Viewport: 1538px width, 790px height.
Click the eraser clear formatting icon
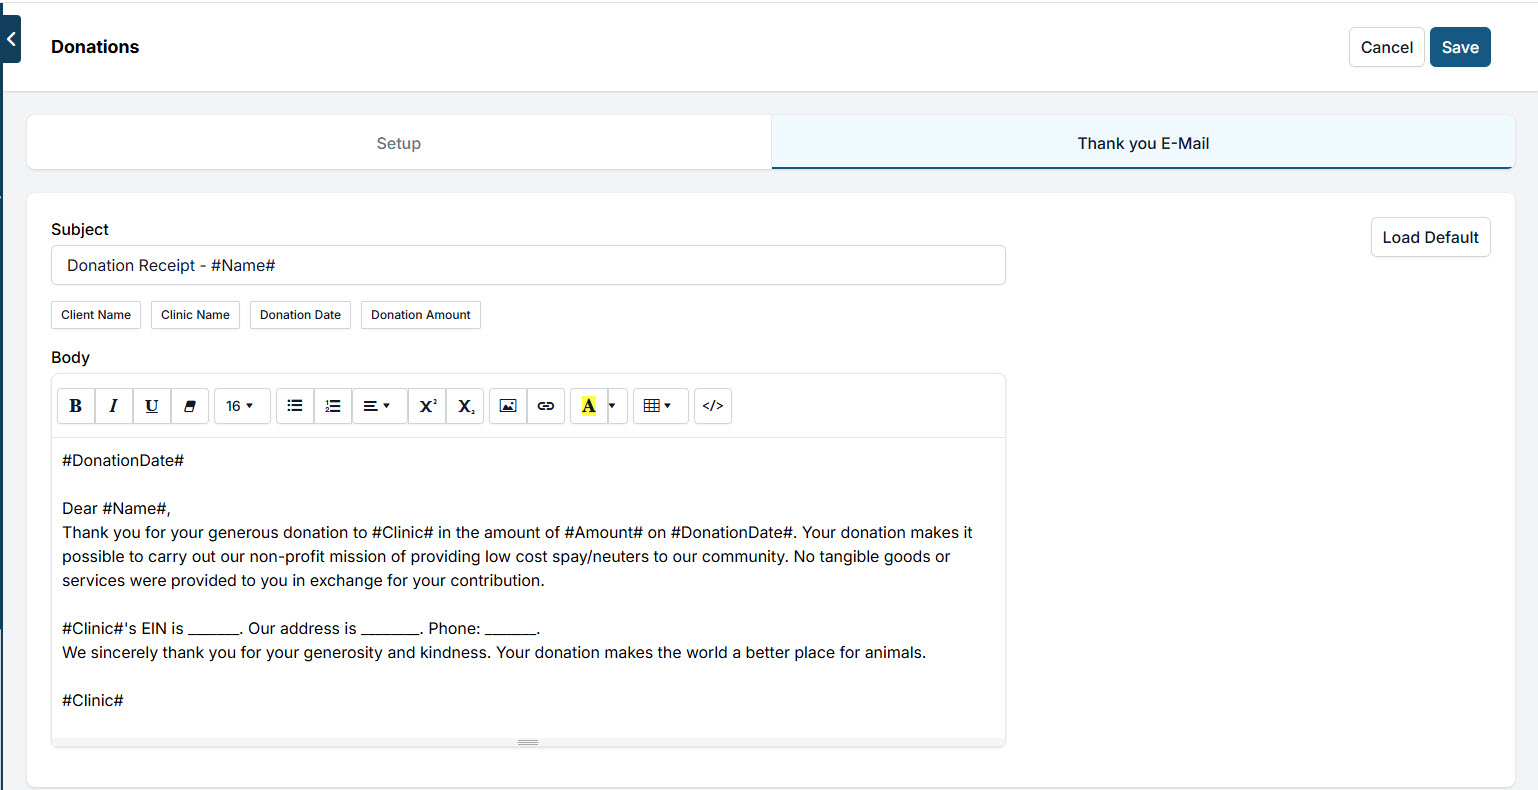(189, 406)
